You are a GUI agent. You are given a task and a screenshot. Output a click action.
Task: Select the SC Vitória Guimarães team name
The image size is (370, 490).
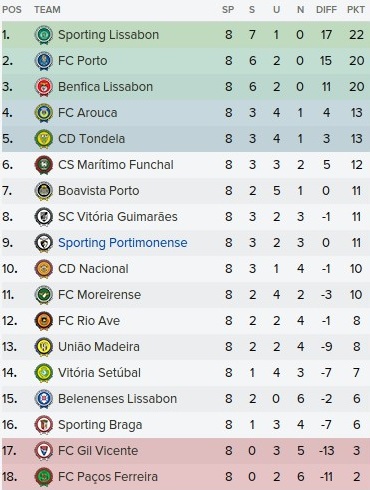point(118,217)
